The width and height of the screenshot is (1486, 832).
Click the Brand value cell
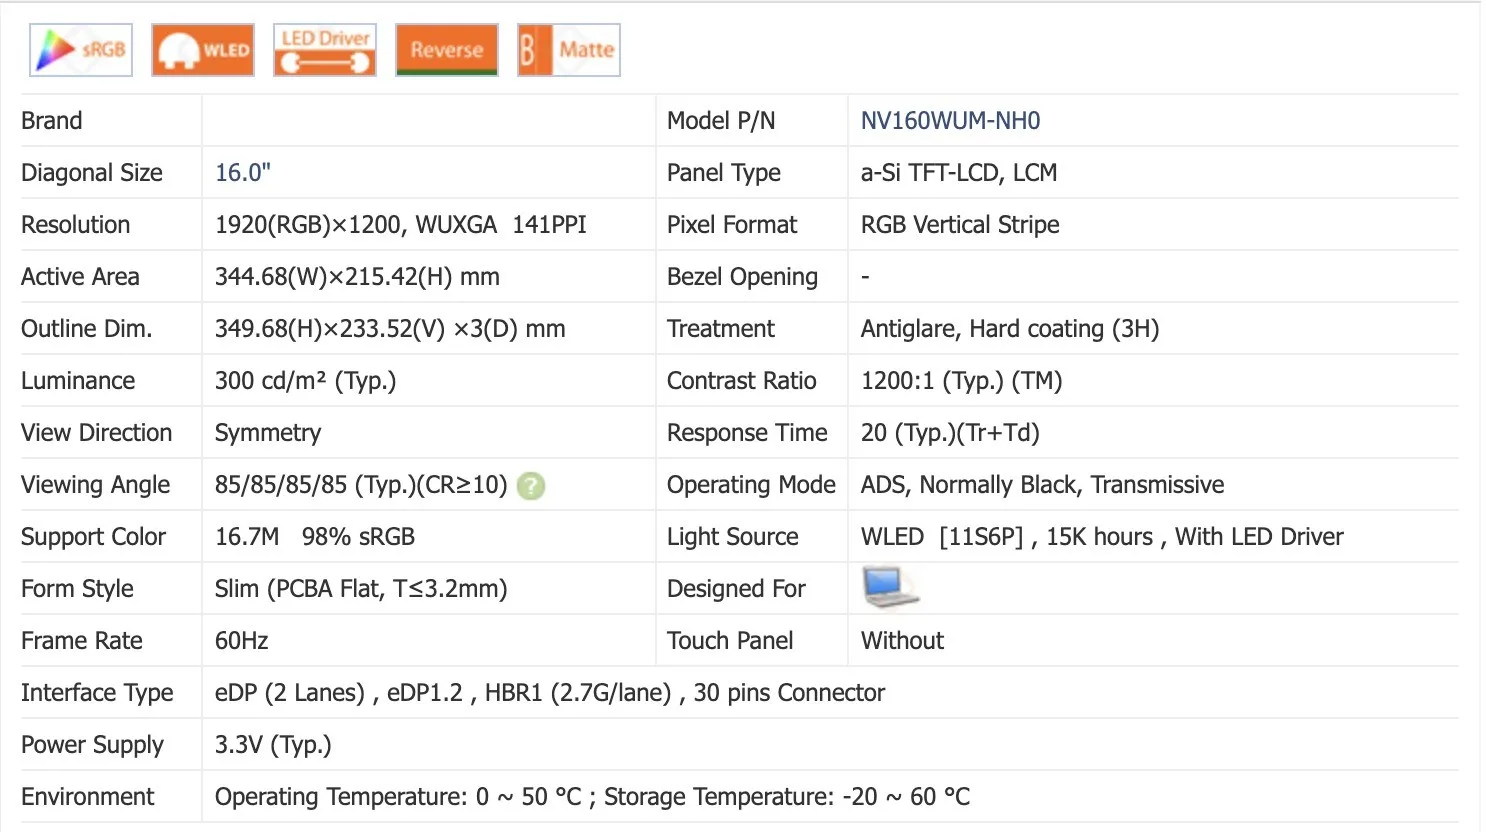click(x=428, y=121)
